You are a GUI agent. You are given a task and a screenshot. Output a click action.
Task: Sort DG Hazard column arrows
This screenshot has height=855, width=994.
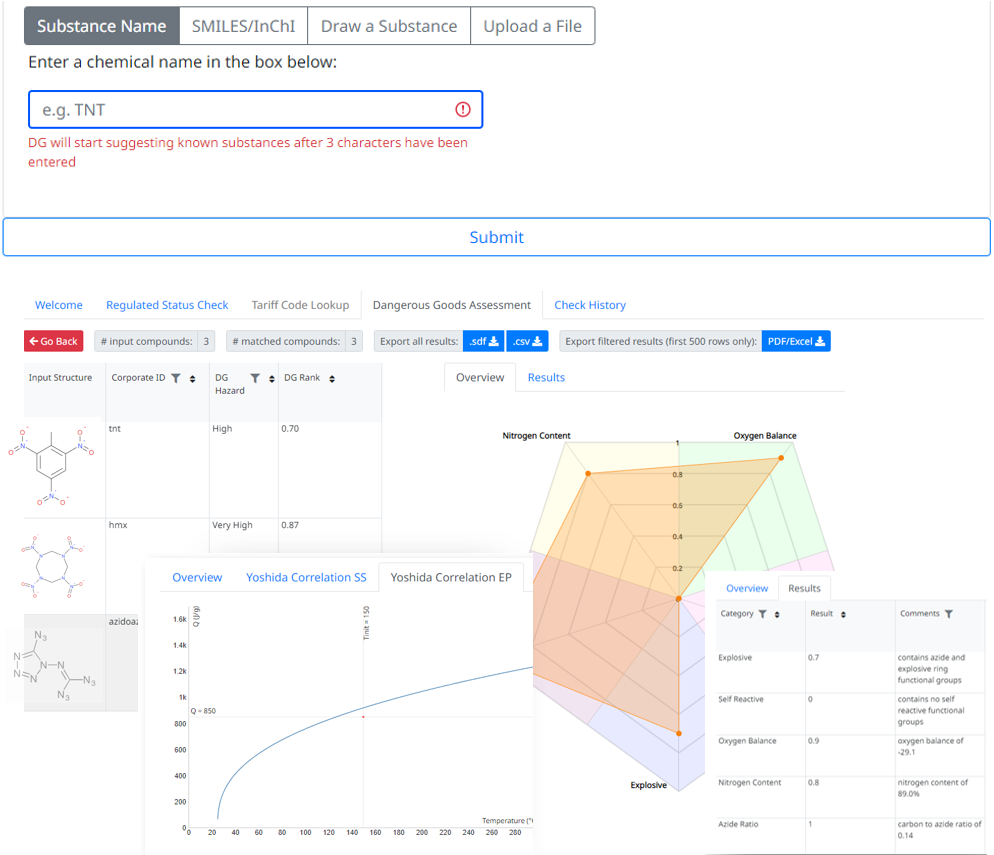[x=272, y=378]
